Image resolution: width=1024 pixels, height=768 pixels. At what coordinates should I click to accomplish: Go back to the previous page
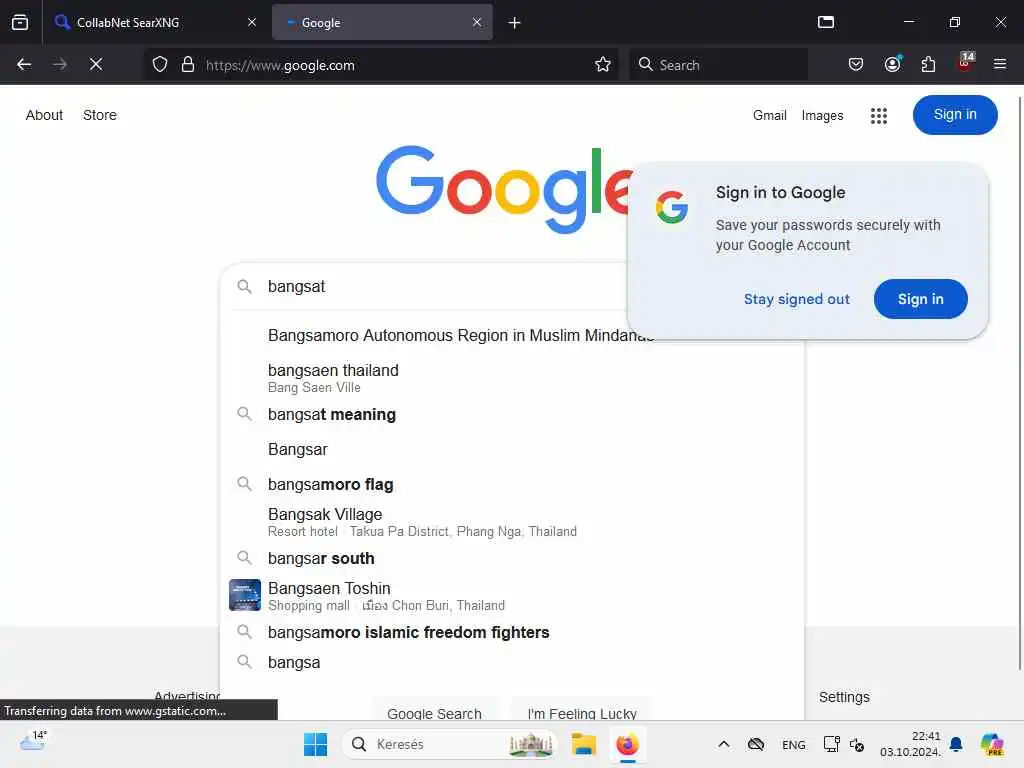point(24,64)
